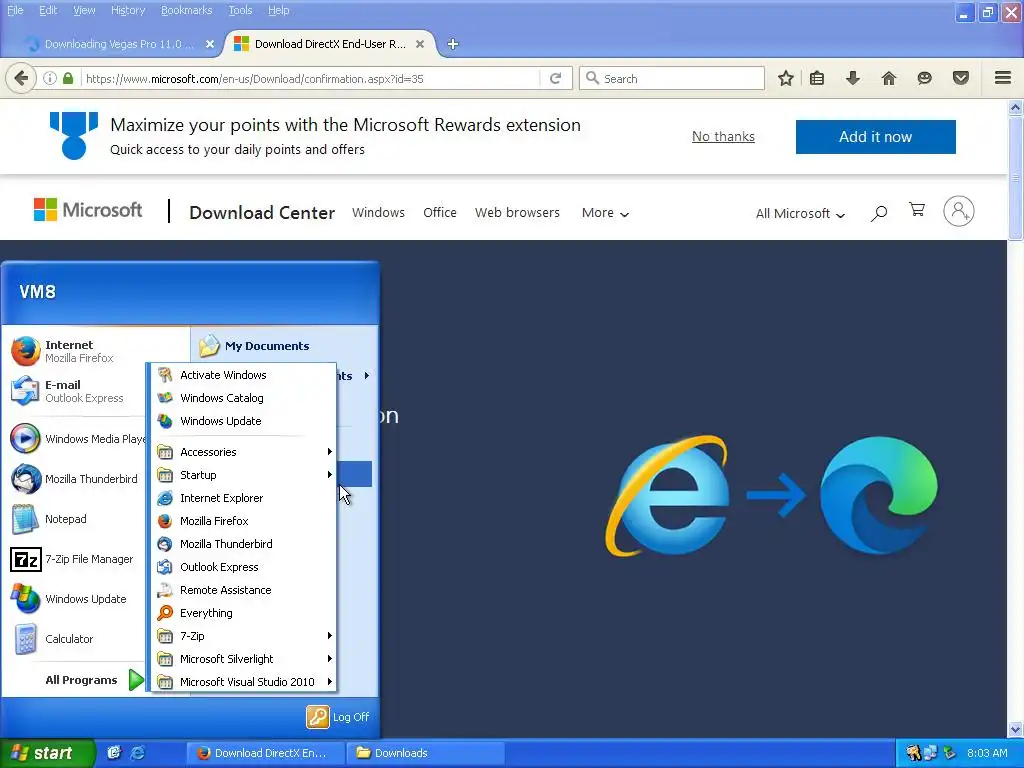
Task: Expand the Startup submenu
Action: tap(241, 475)
